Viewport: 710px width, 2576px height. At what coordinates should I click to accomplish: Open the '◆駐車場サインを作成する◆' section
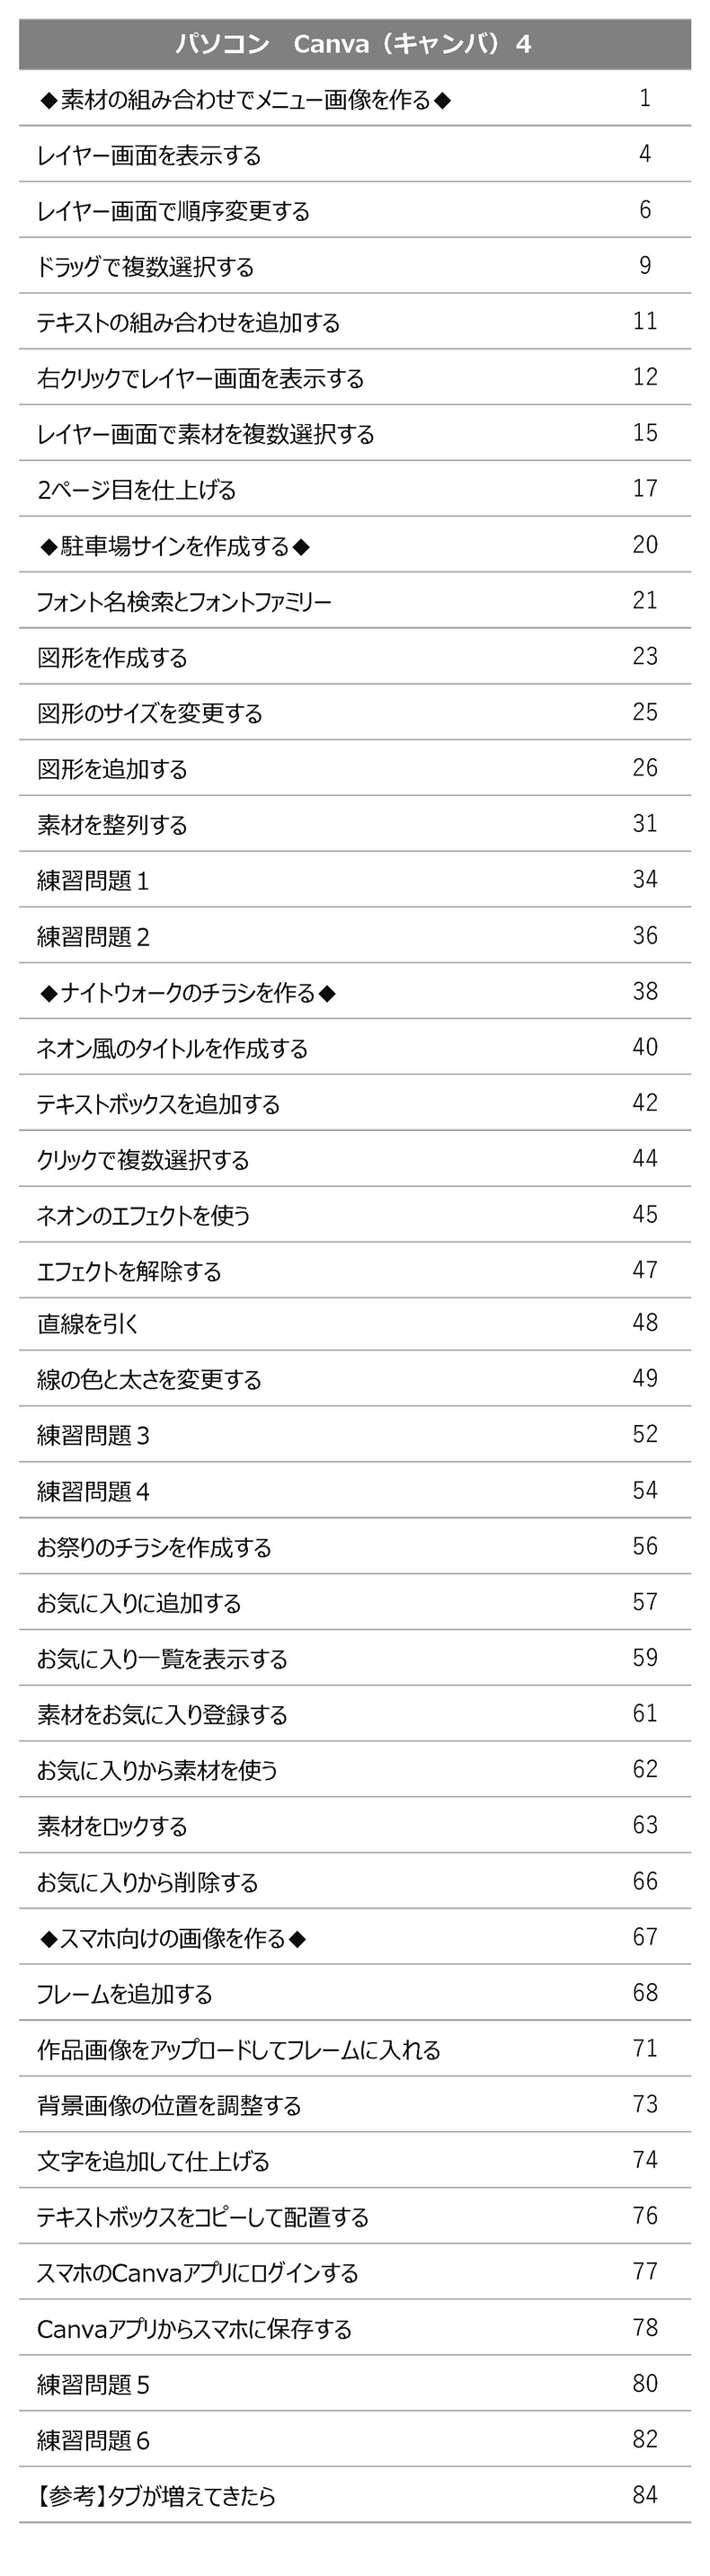click(175, 546)
